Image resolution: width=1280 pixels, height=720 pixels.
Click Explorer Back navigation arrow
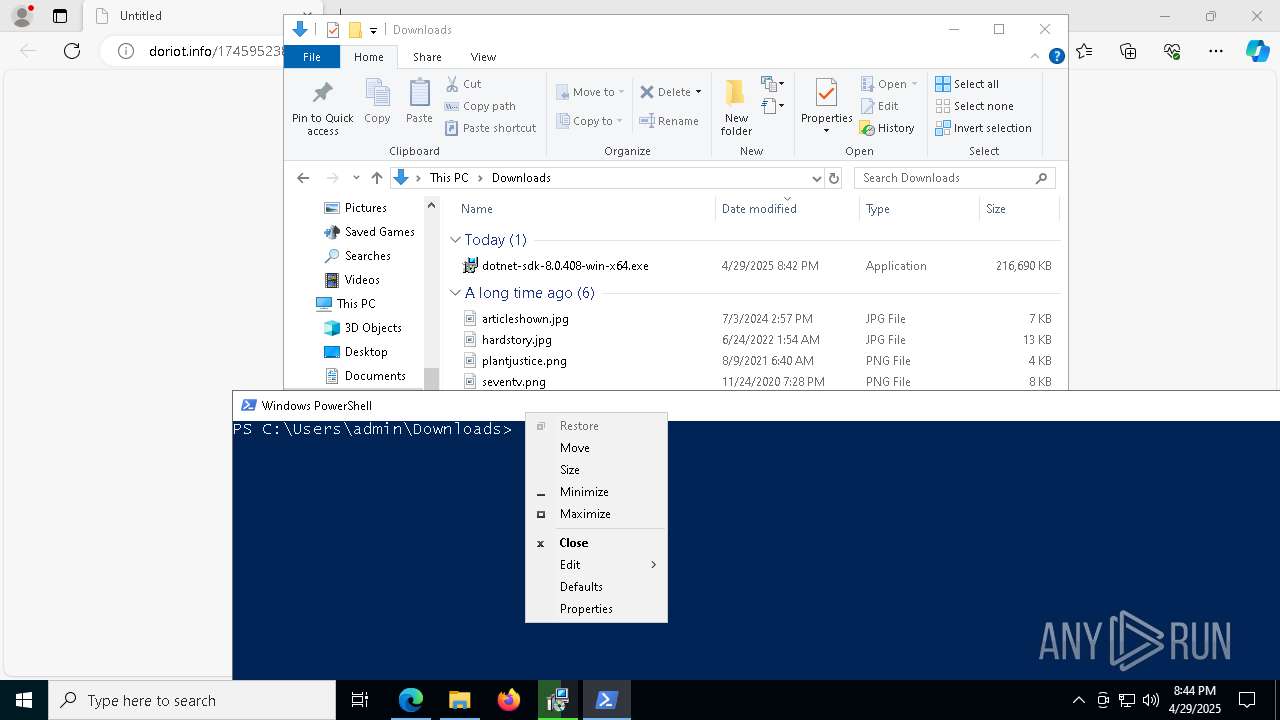click(303, 178)
